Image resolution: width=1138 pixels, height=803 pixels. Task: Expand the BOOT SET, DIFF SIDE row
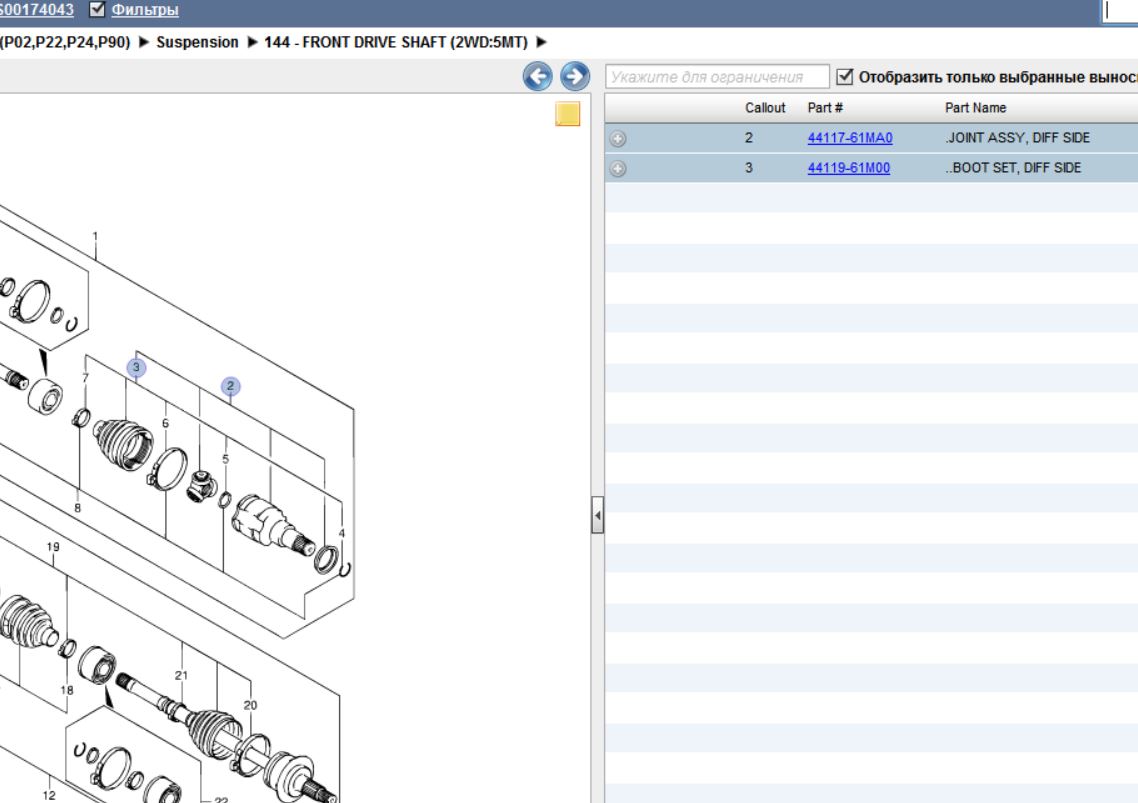[617, 169]
